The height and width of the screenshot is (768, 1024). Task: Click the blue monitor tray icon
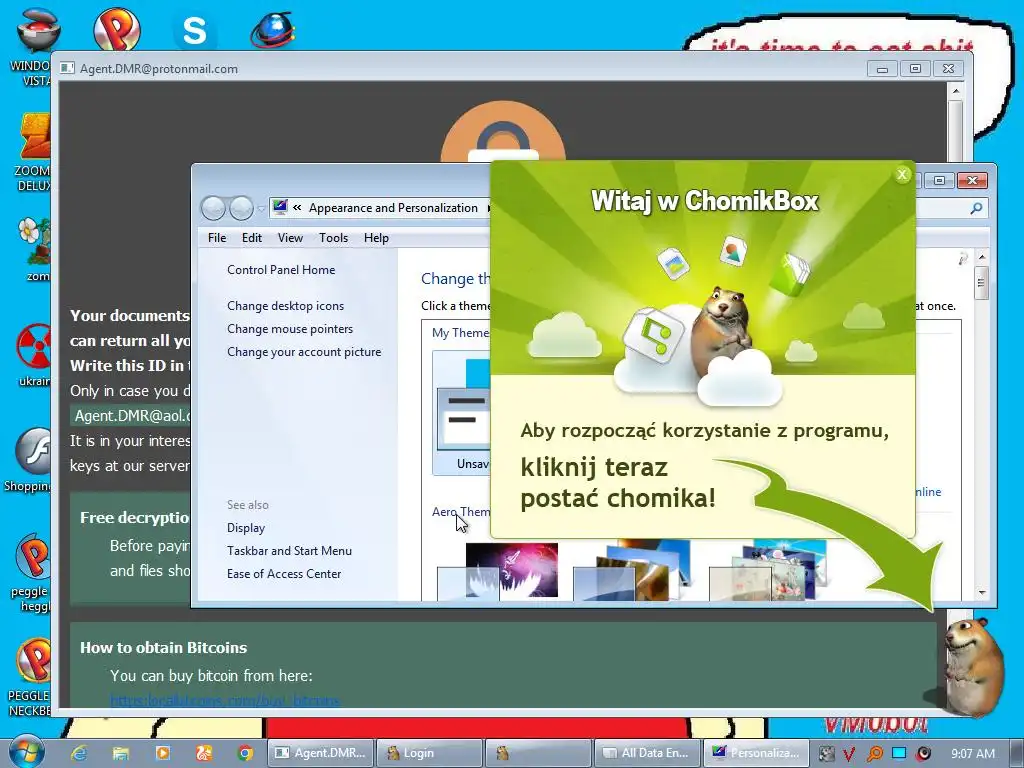tap(899, 753)
